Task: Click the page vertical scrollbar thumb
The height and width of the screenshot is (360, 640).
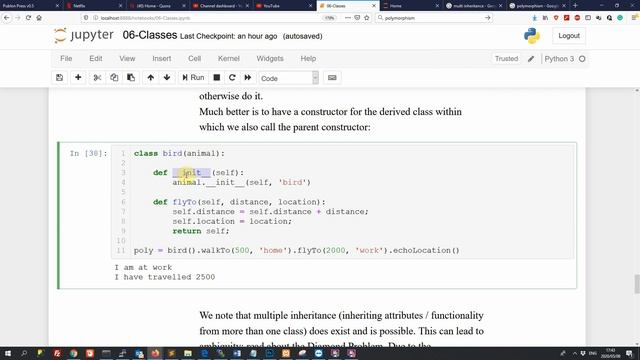Action: [x=637, y=284]
